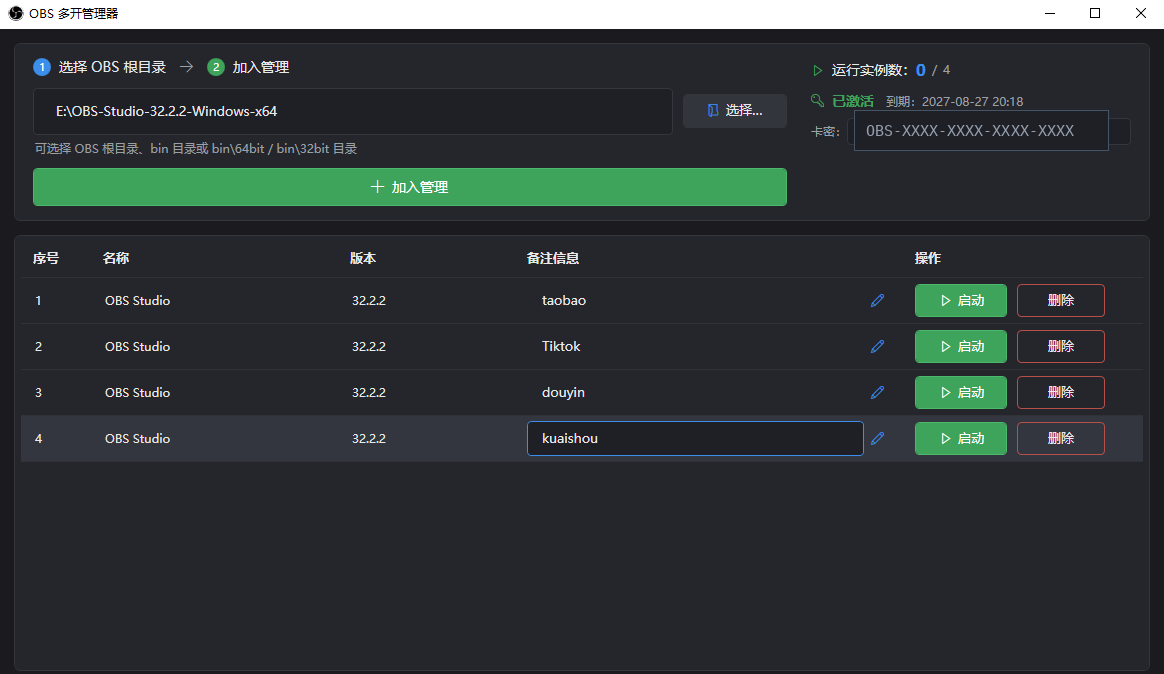Click version 32.2.2 in taobao row
Screen dimensions: 1164x674
(x=369, y=301)
